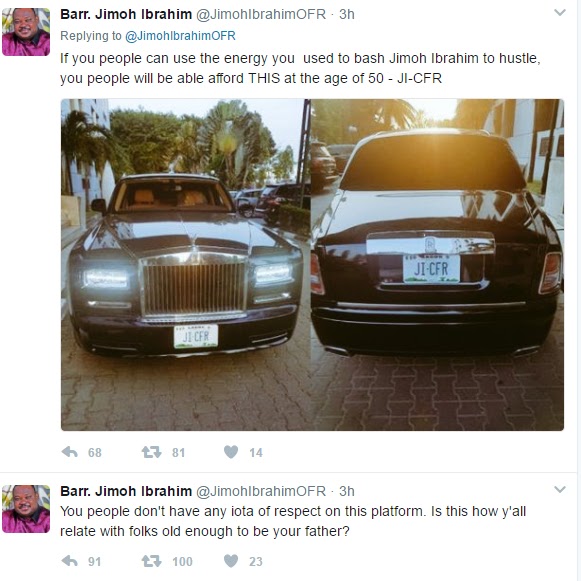Screen dimensions: 581x581
Task: Open the @JimohIbrahimOFR handle on second tweet
Action: 261,491
